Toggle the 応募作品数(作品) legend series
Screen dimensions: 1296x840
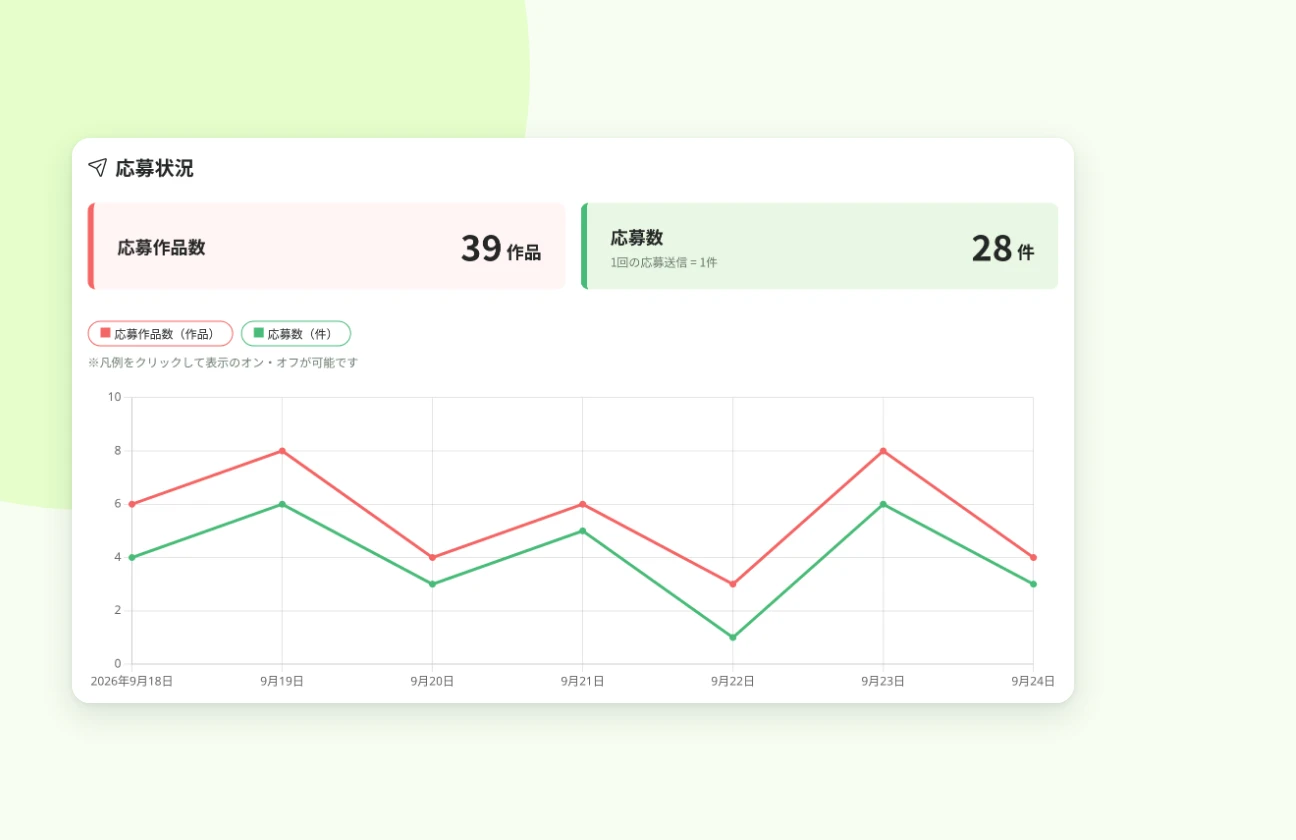(x=160, y=334)
